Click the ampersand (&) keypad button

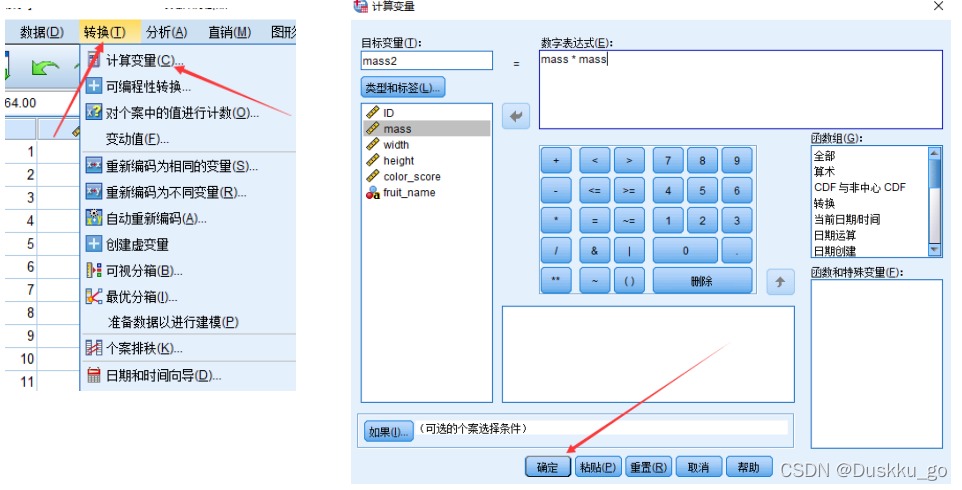(x=595, y=250)
